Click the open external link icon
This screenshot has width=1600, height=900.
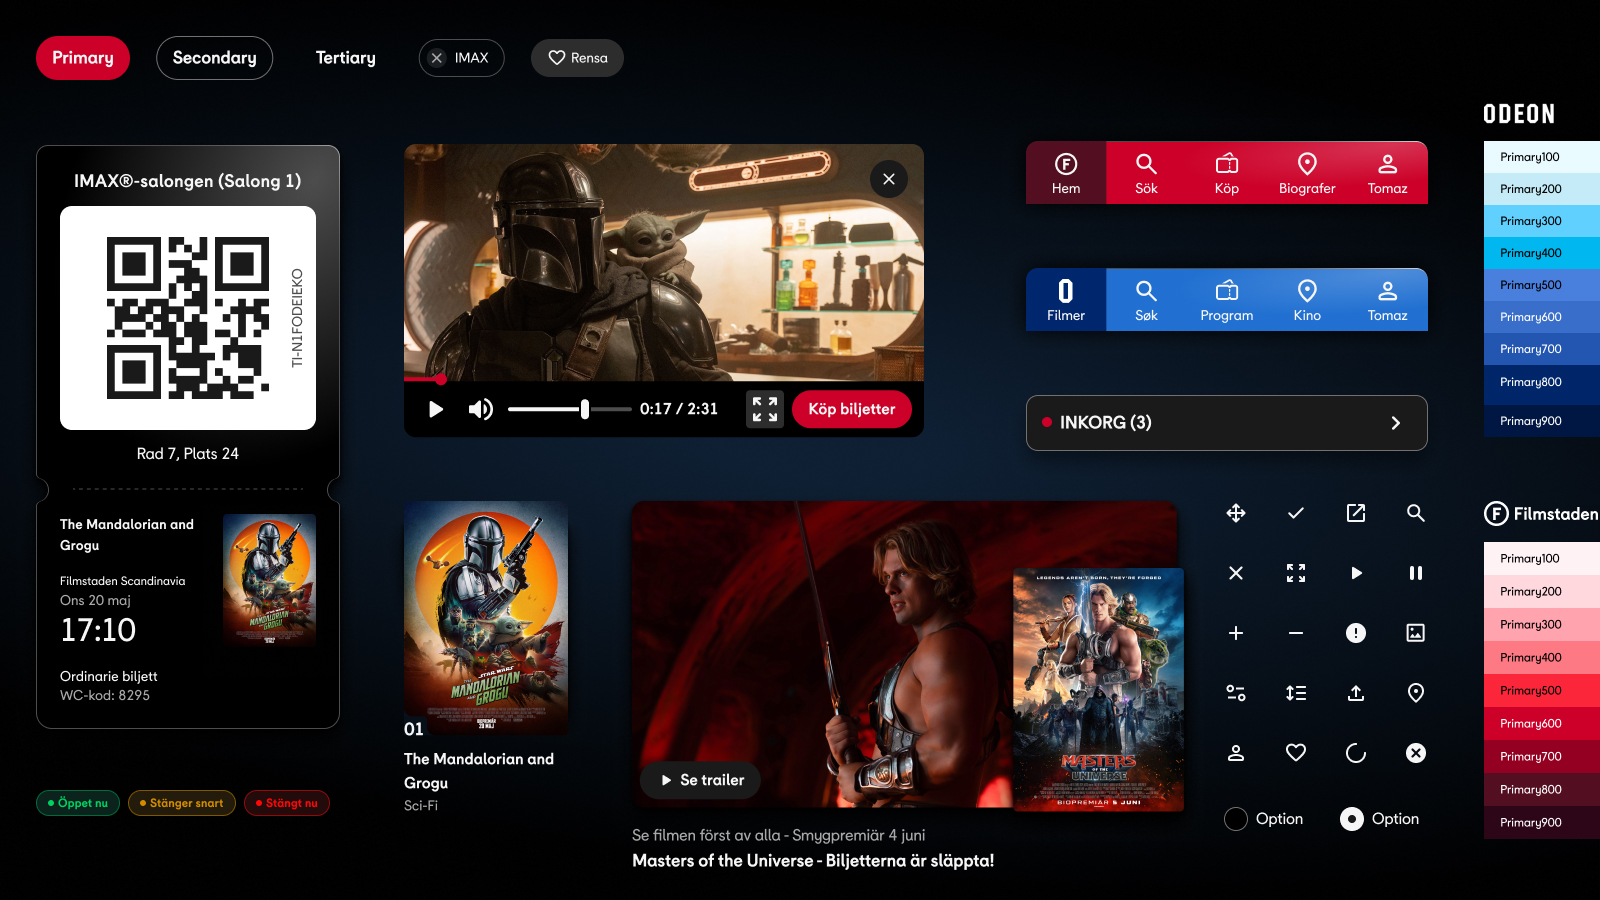point(1356,513)
